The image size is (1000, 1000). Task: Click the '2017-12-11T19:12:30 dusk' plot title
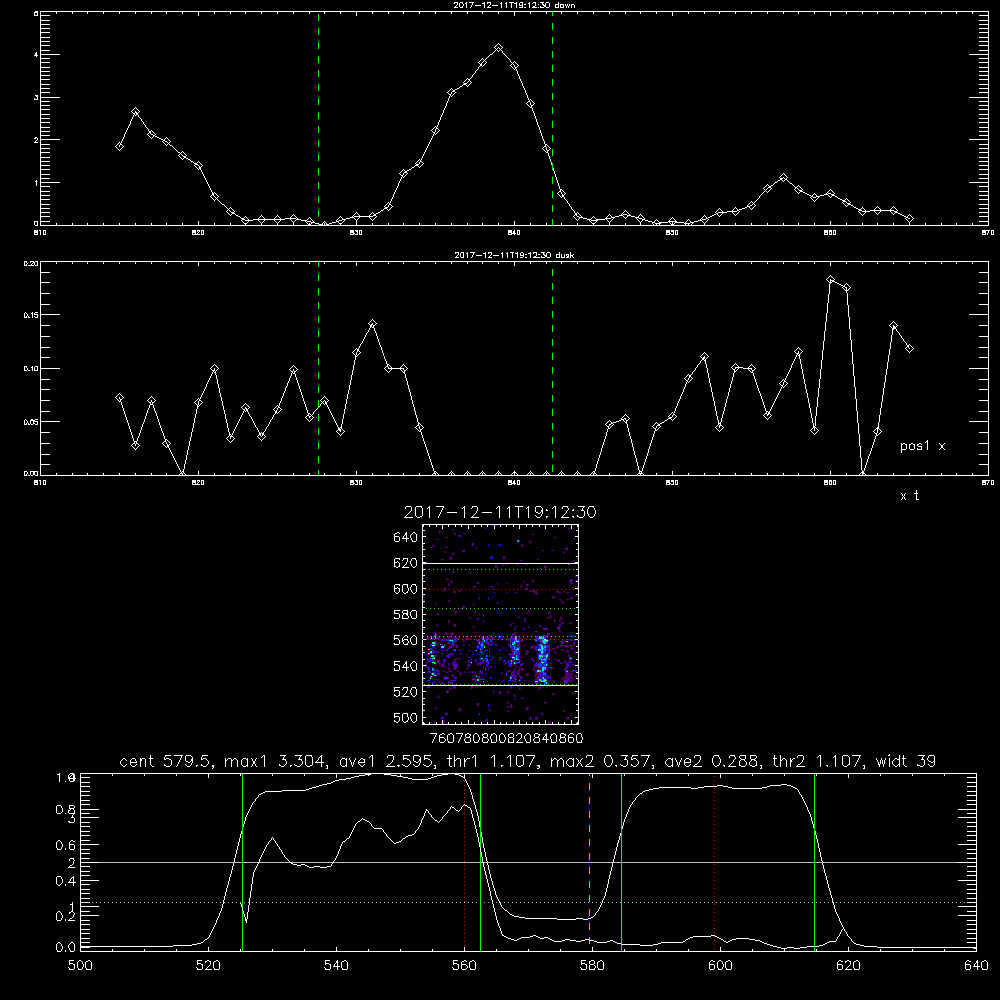tap(514, 255)
